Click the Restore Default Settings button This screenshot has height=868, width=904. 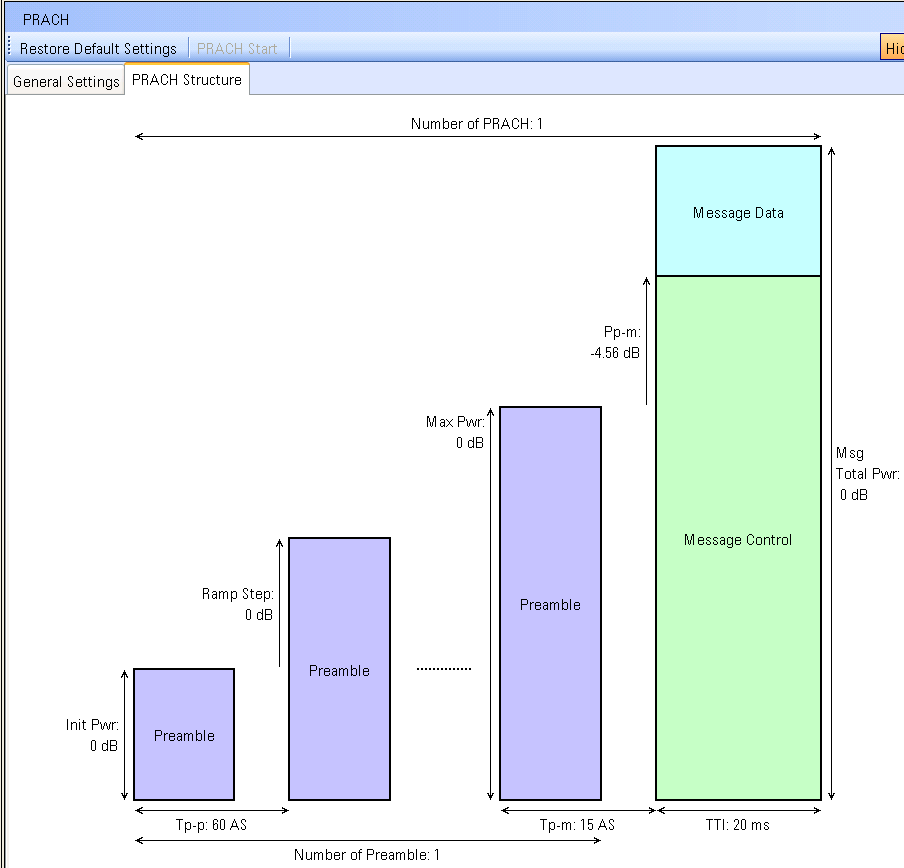tap(98, 48)
